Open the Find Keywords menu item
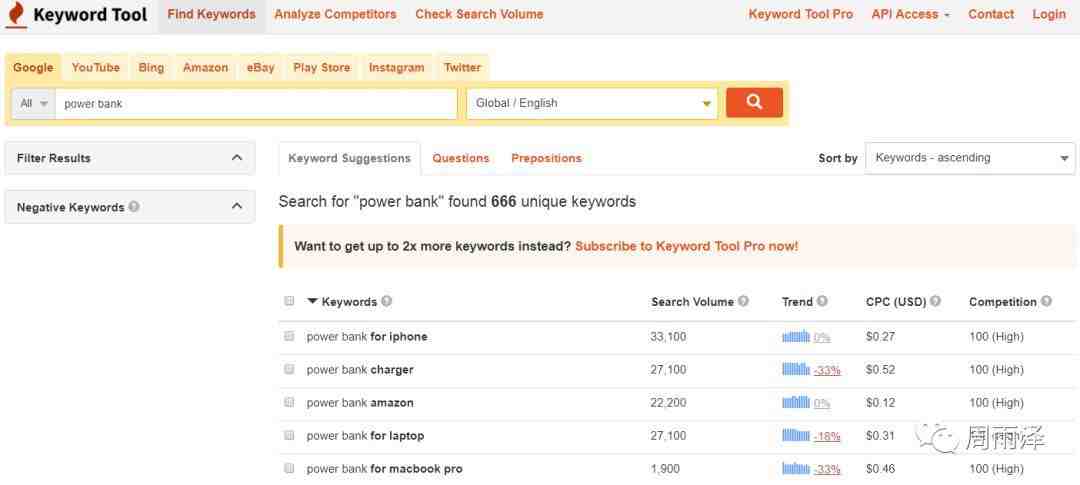Screen dimensions: 1080x485 coord(211,14)
